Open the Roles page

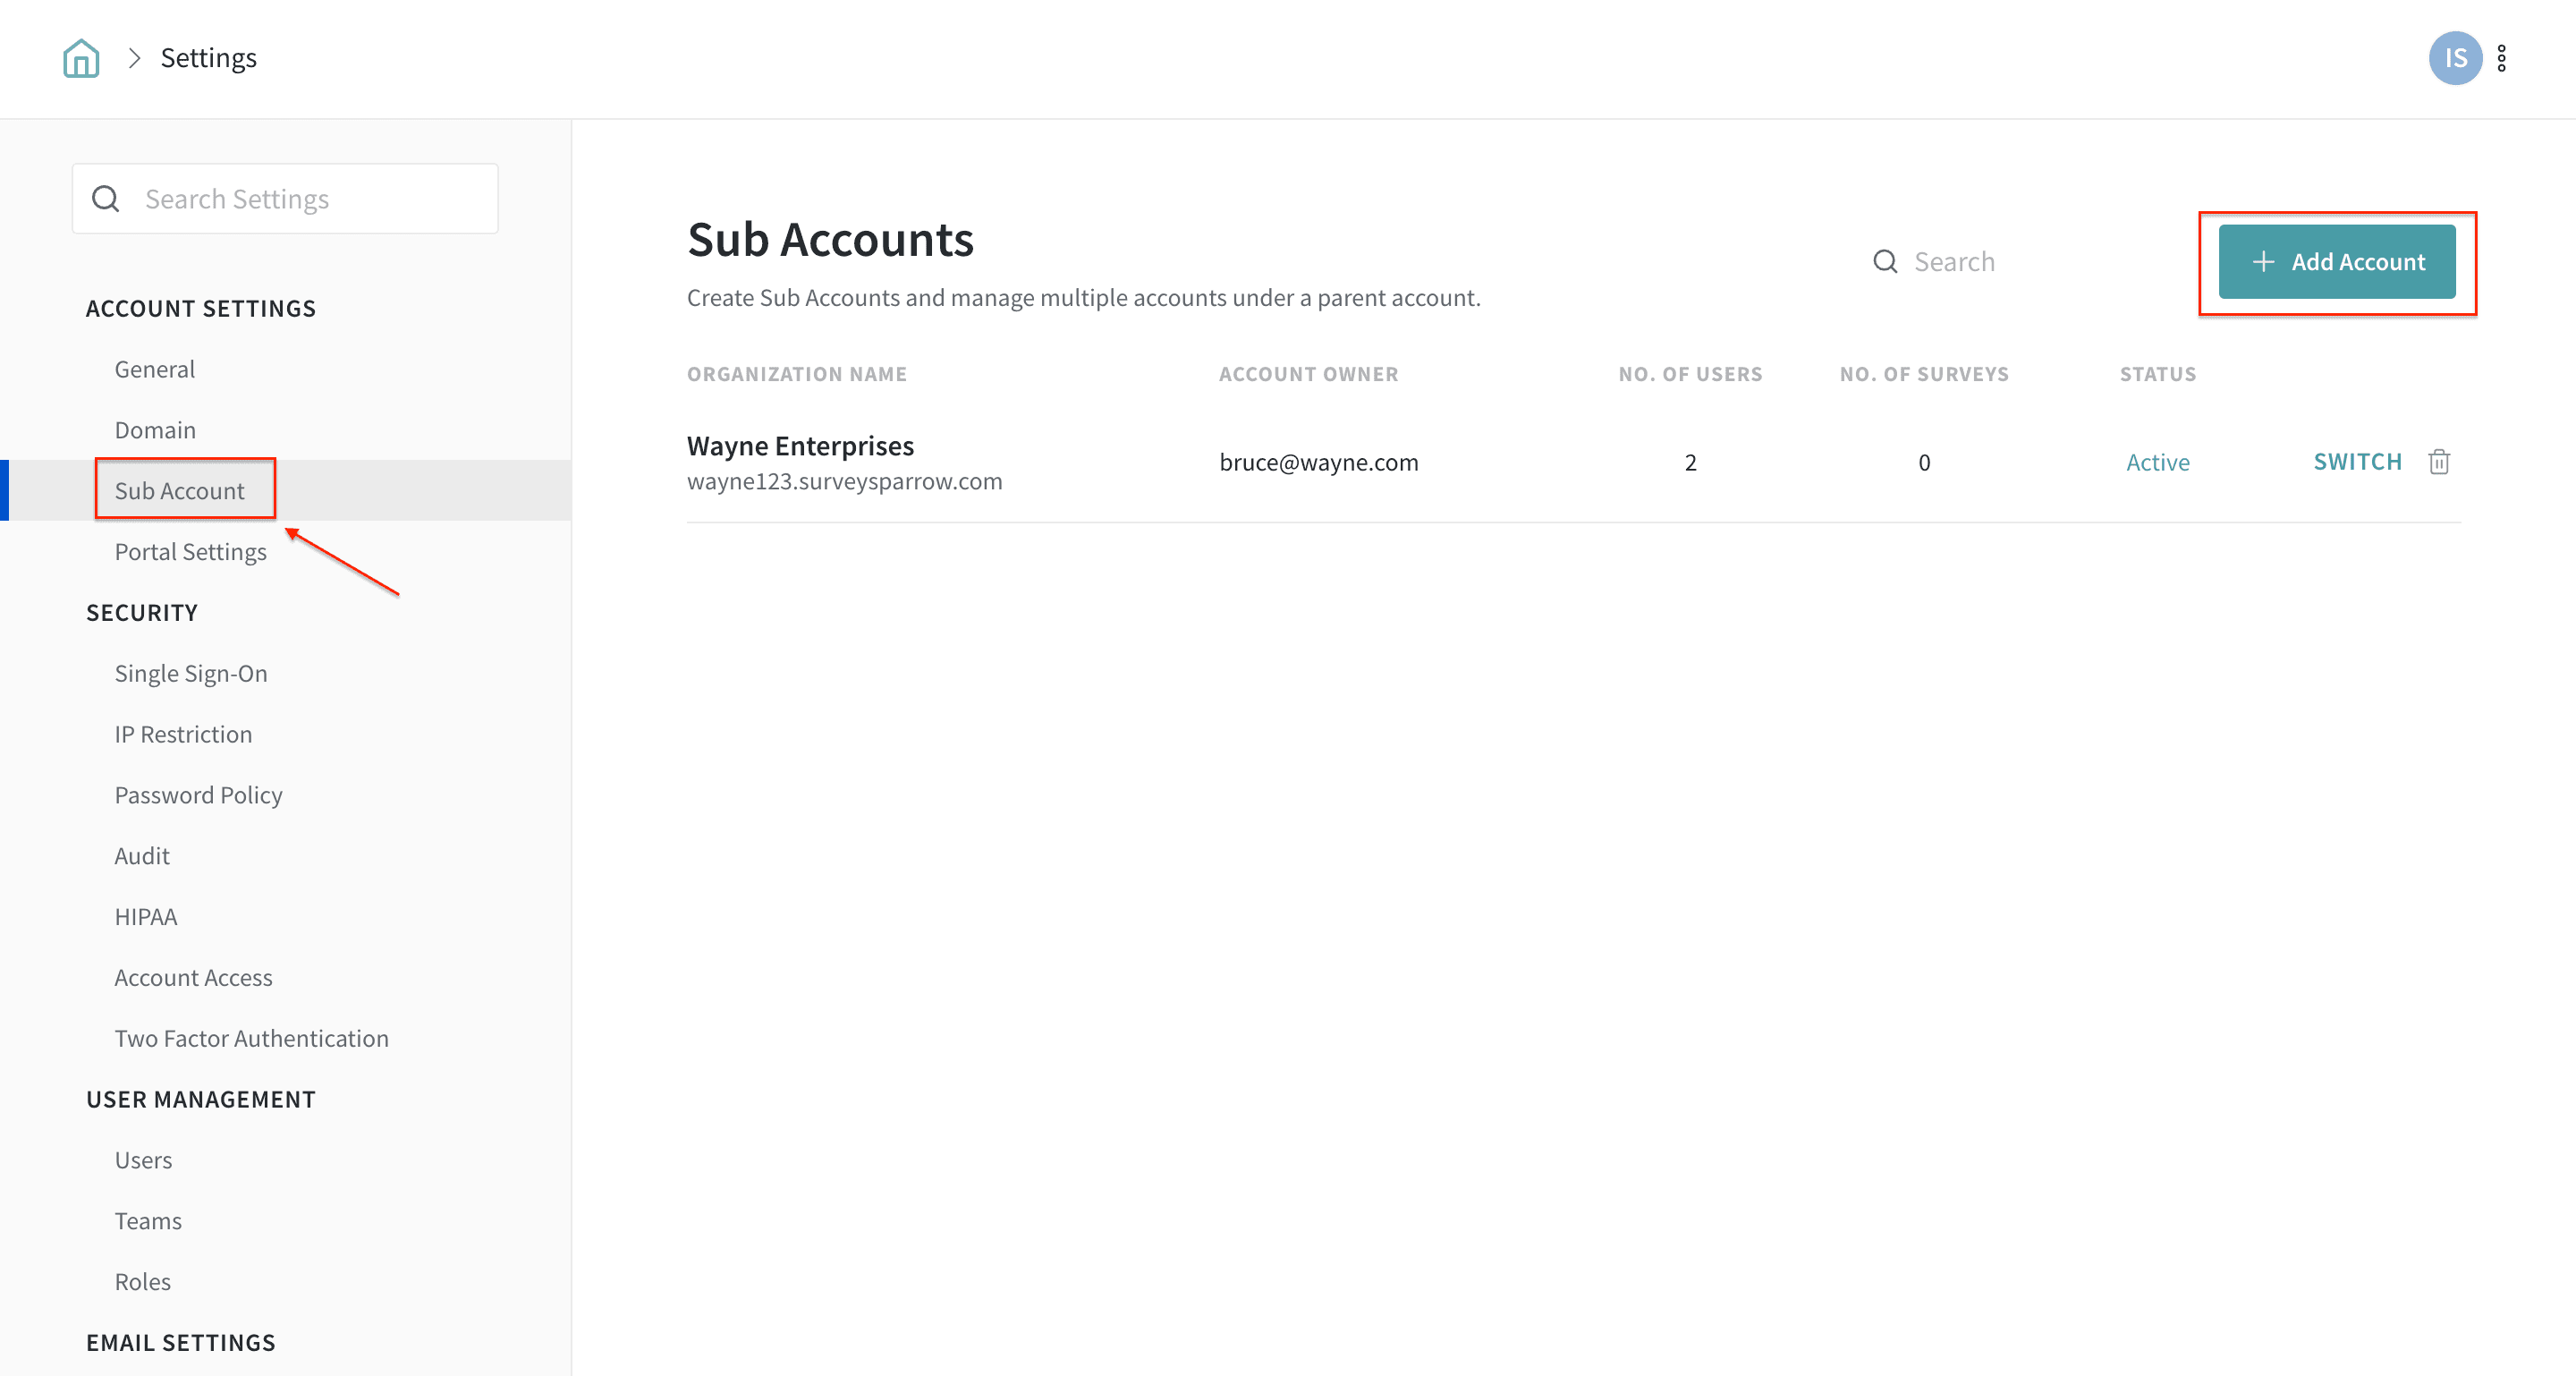point(142,1282)
